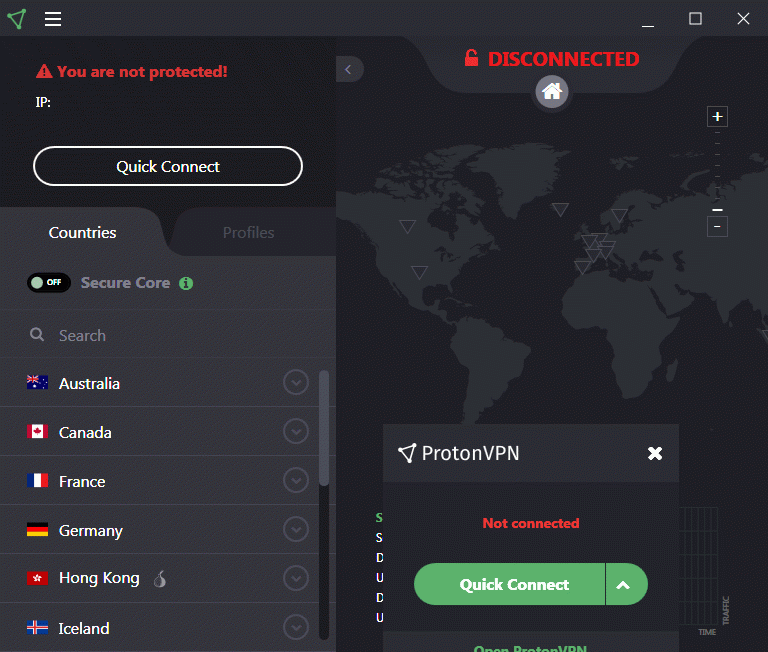Viewport: 768px width, 652px height.
Task: Focus the country Search field
Action: [168, 335]
